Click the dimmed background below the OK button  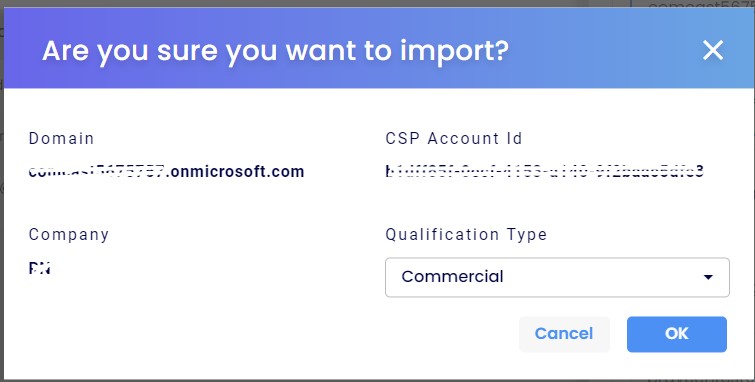click(677, 380)
